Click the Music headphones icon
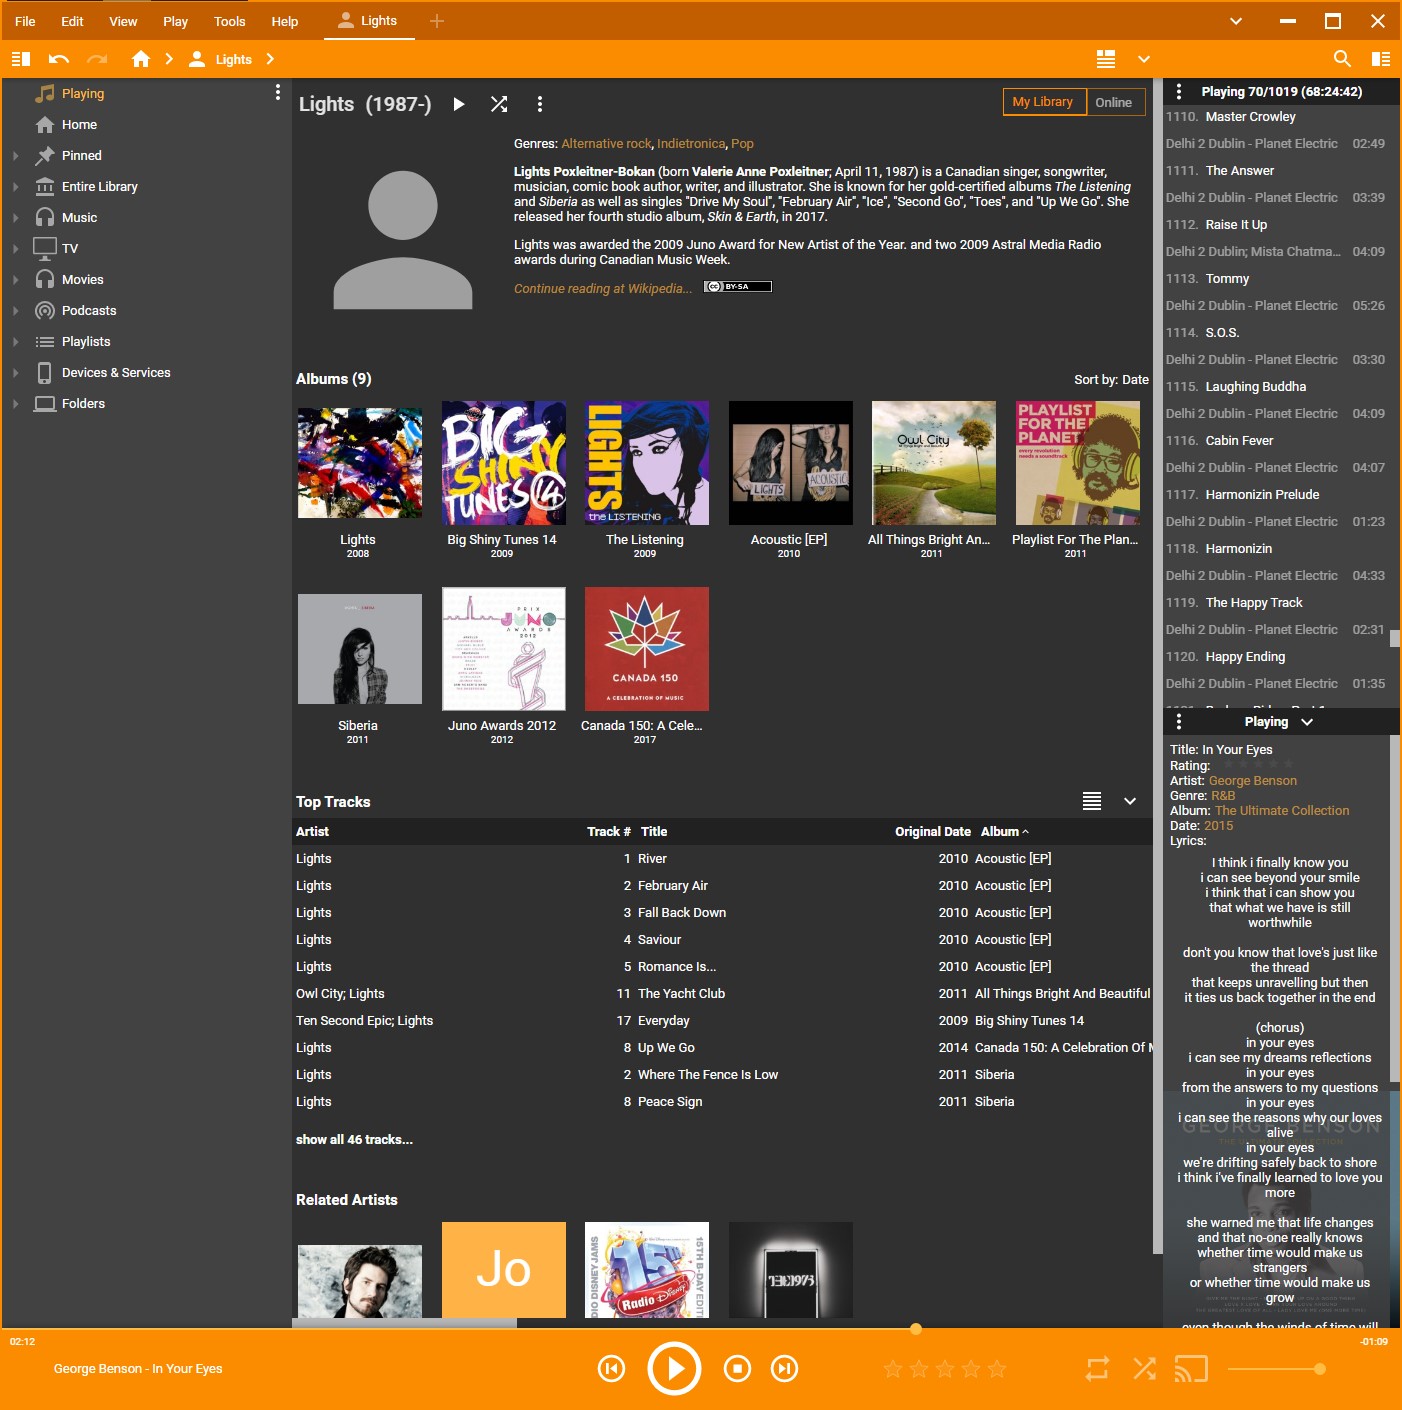The height and width of the screenshot is (1410, 1402). coord(45,217)
